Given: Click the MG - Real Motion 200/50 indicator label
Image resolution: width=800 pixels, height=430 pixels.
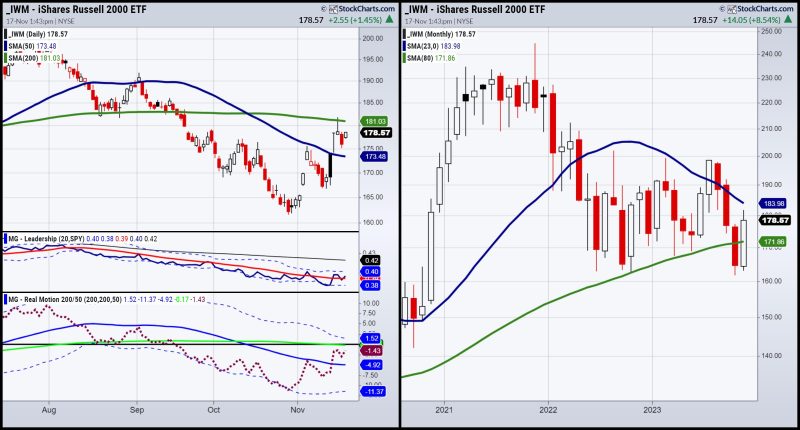Looking at the screenshot, I should pos(65,299).
